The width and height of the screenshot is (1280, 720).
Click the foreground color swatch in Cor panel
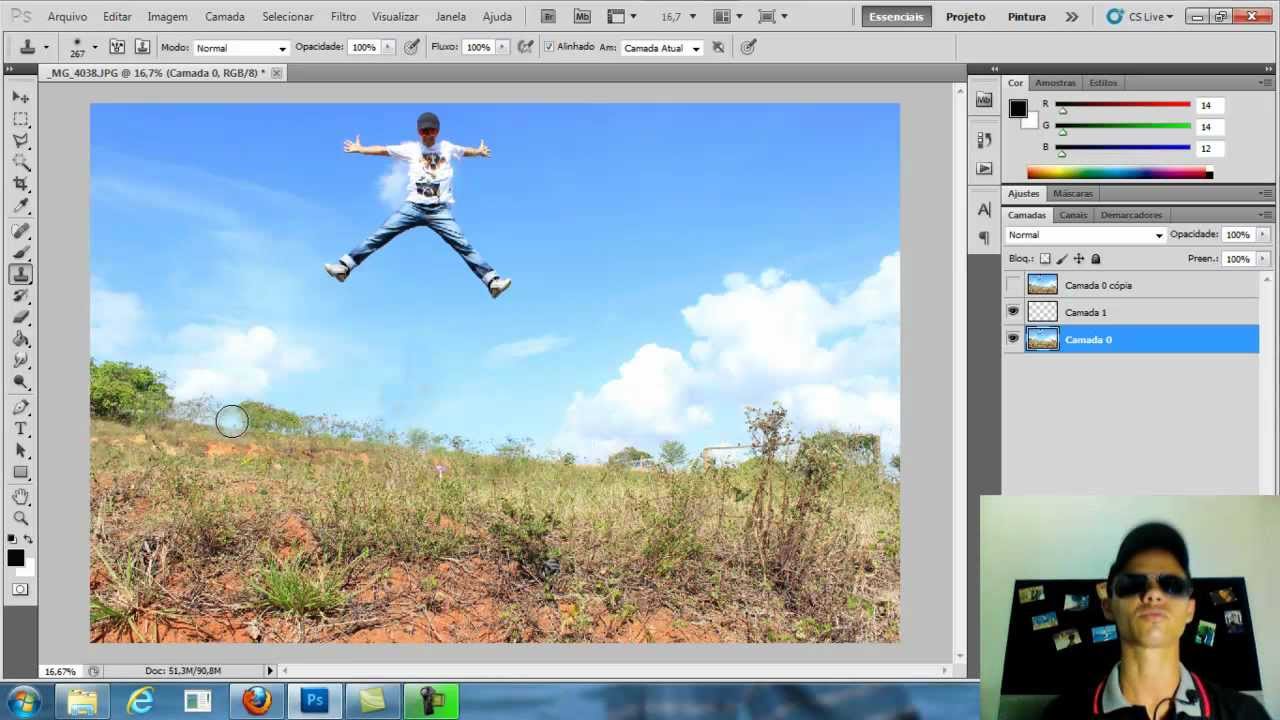[1017, 108]
